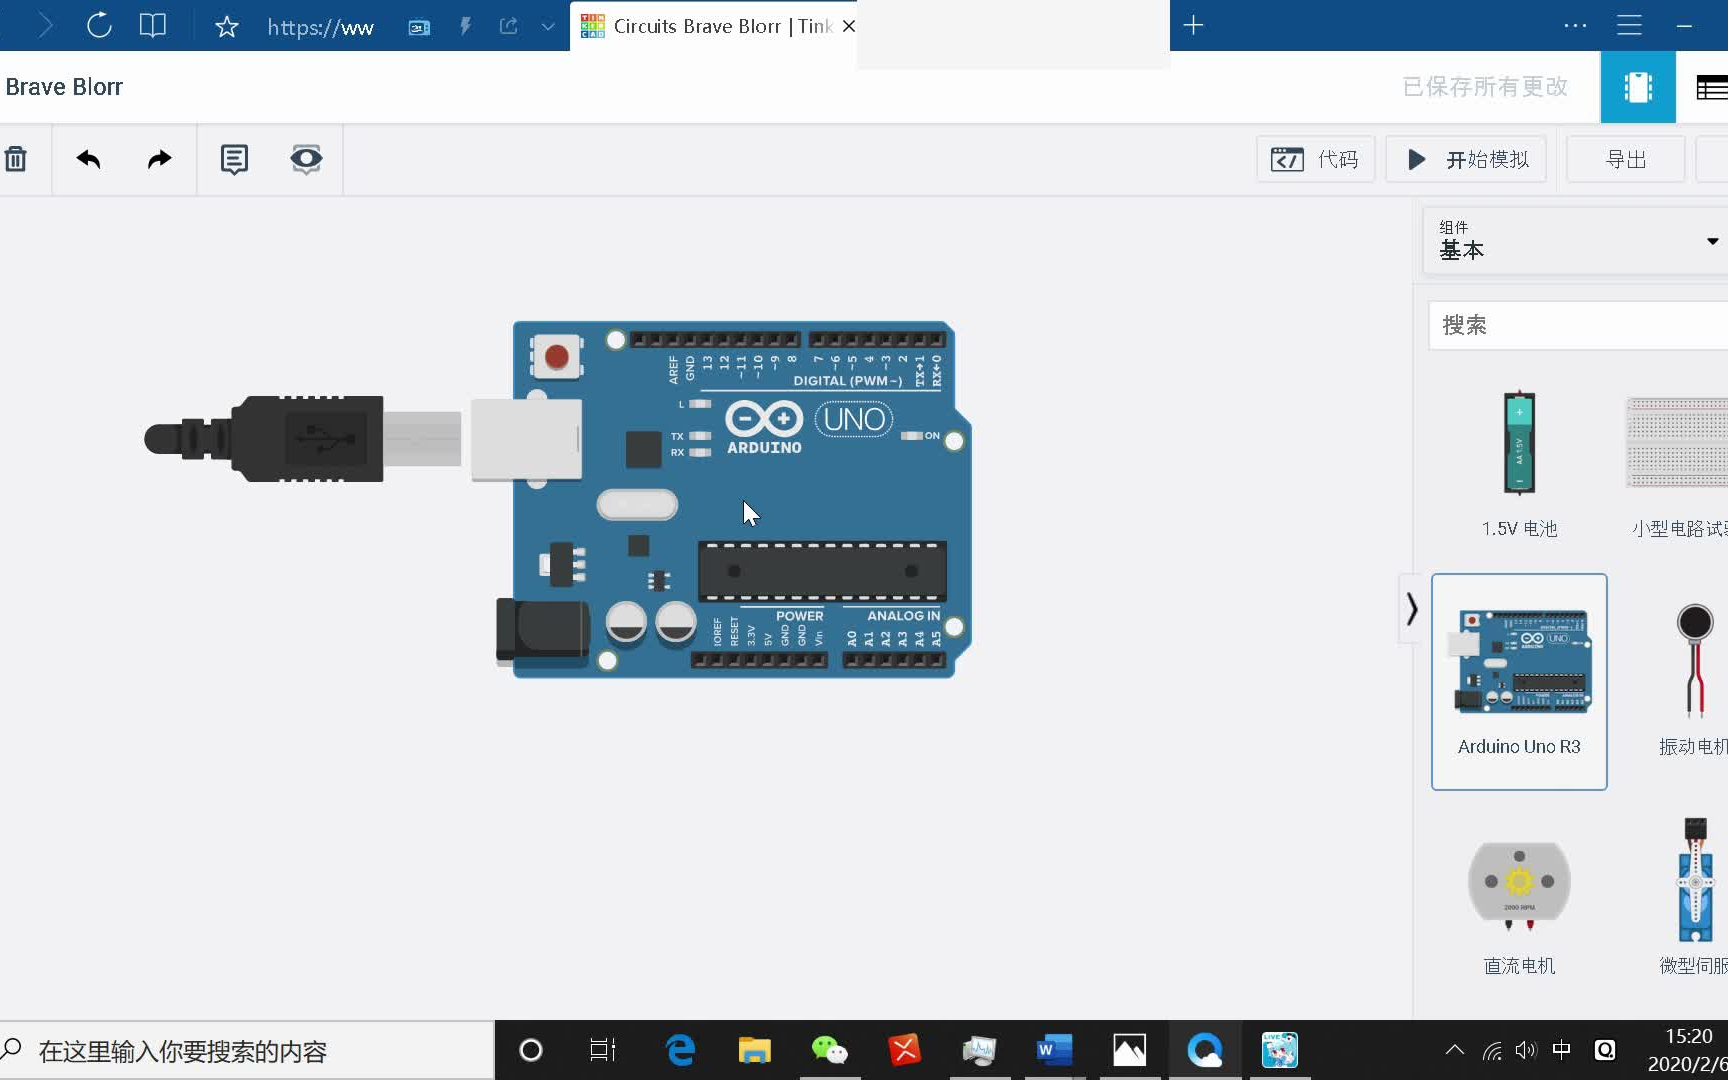Open File Explorer from taskbar
This screenshot has width=1728, height=1080.
(x=755, y=1050)
